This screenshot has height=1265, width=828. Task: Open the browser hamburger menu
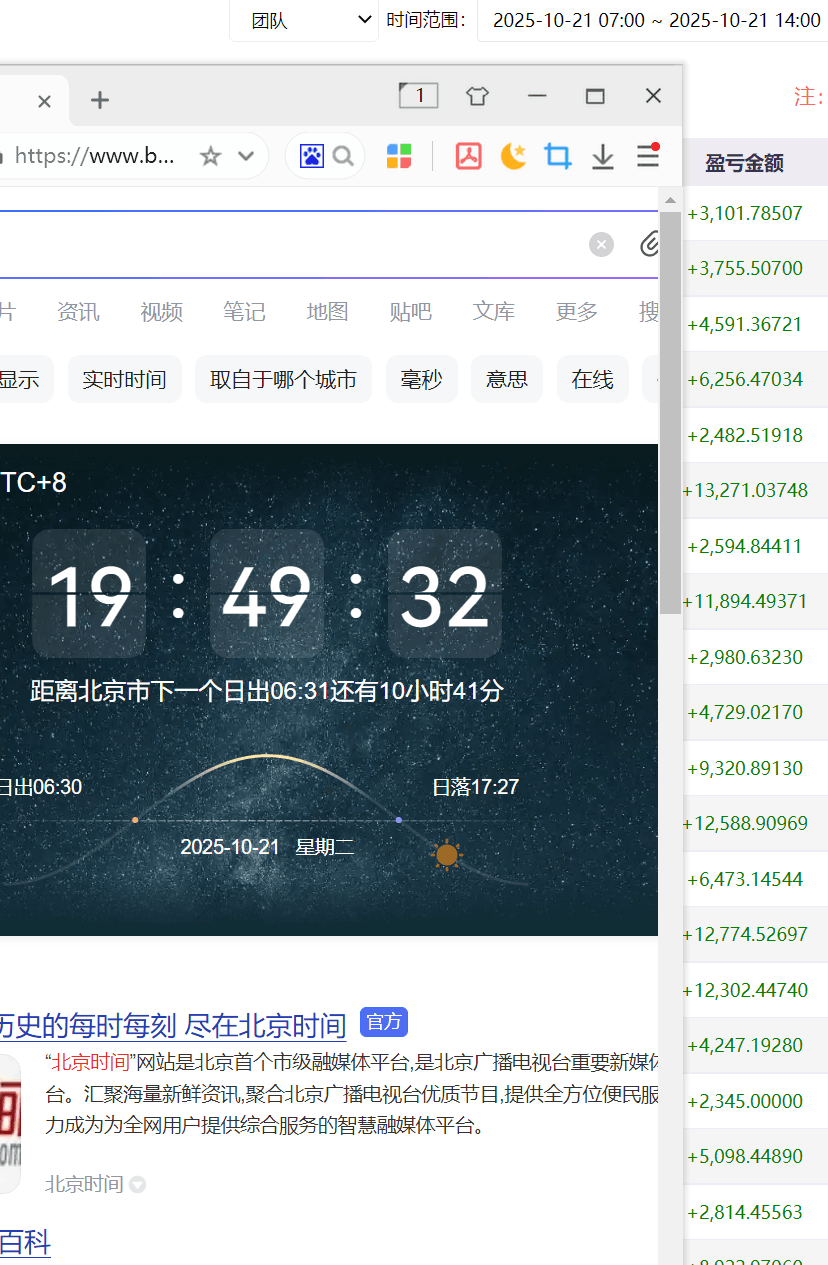[647, 156]
